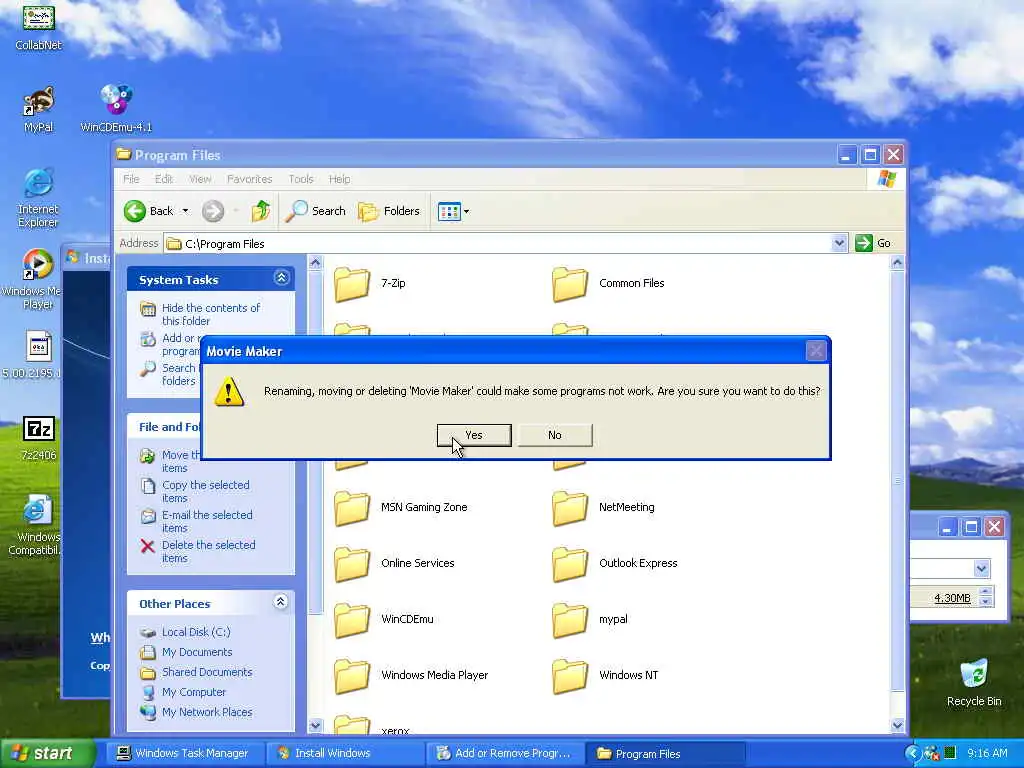Click MyPal desktop shortcut icon

39,101
